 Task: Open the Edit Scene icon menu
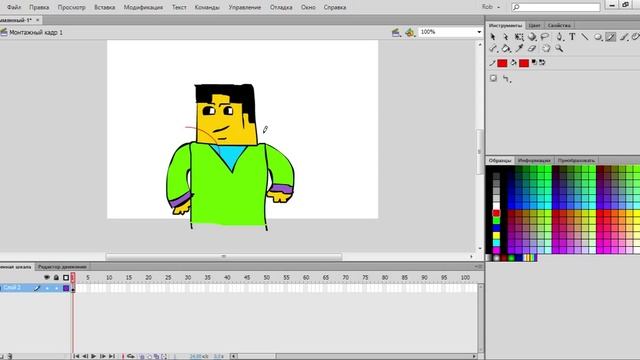pyautogui.click(x=396, y=33)
